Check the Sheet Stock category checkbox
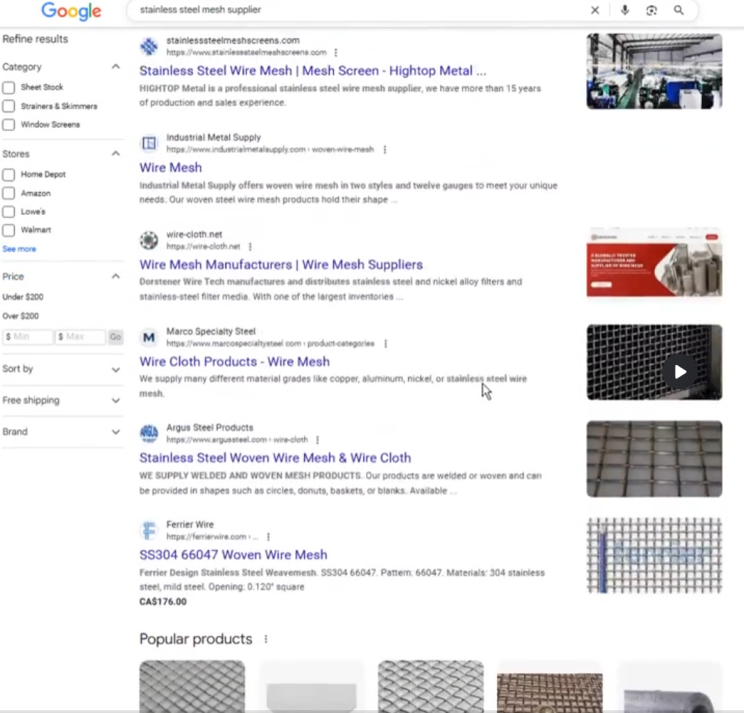Image resolution: width=744 pixels, height=713 pixels. [9, 88]
